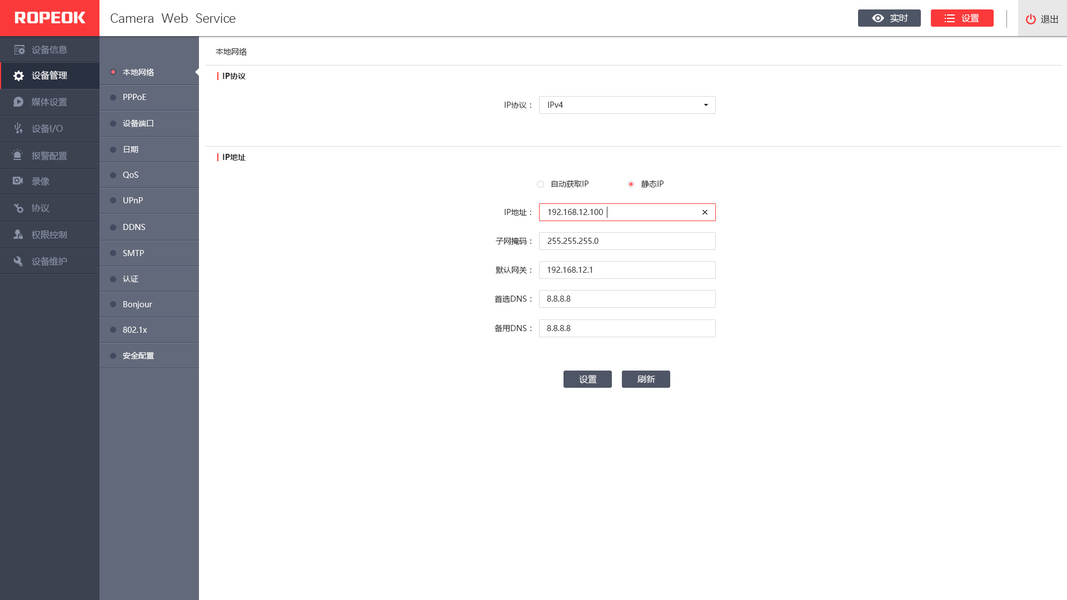
Task: Click the 权限控制 user icon
Action: coord(18,235)
